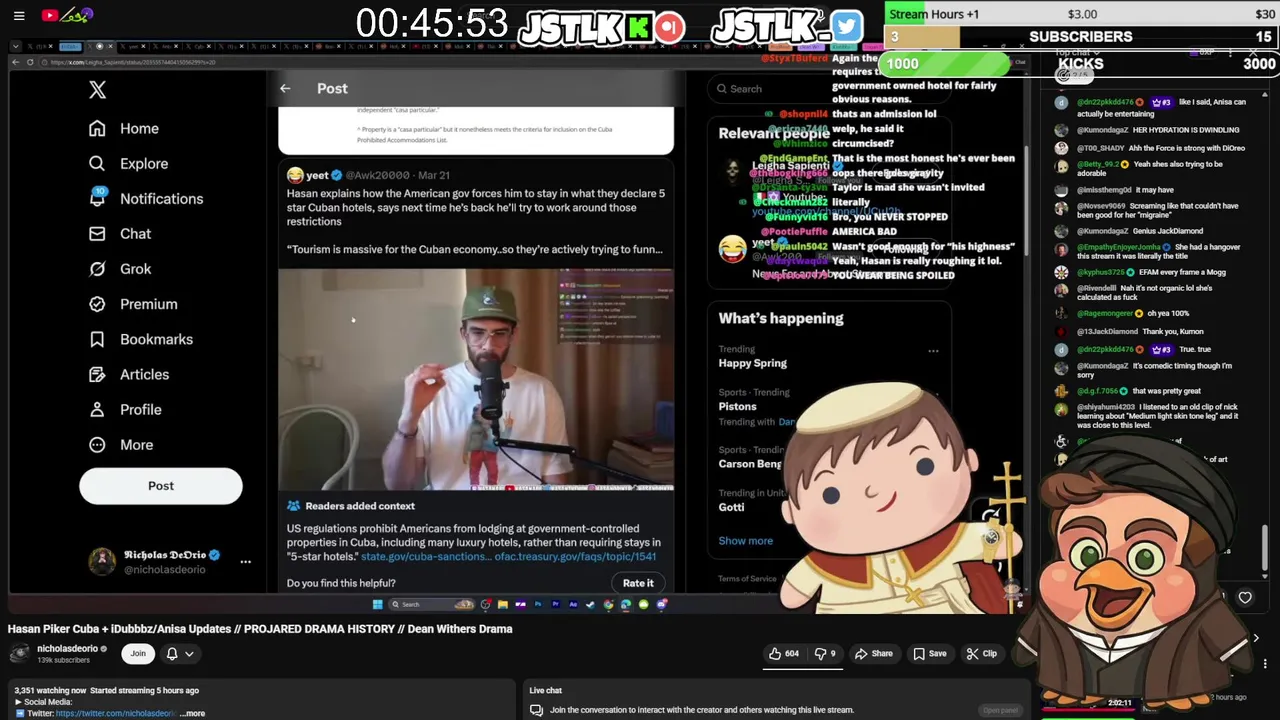Click Terms of Service footer link
Screen dimensions: 1280x720
(x=747, y=579)
